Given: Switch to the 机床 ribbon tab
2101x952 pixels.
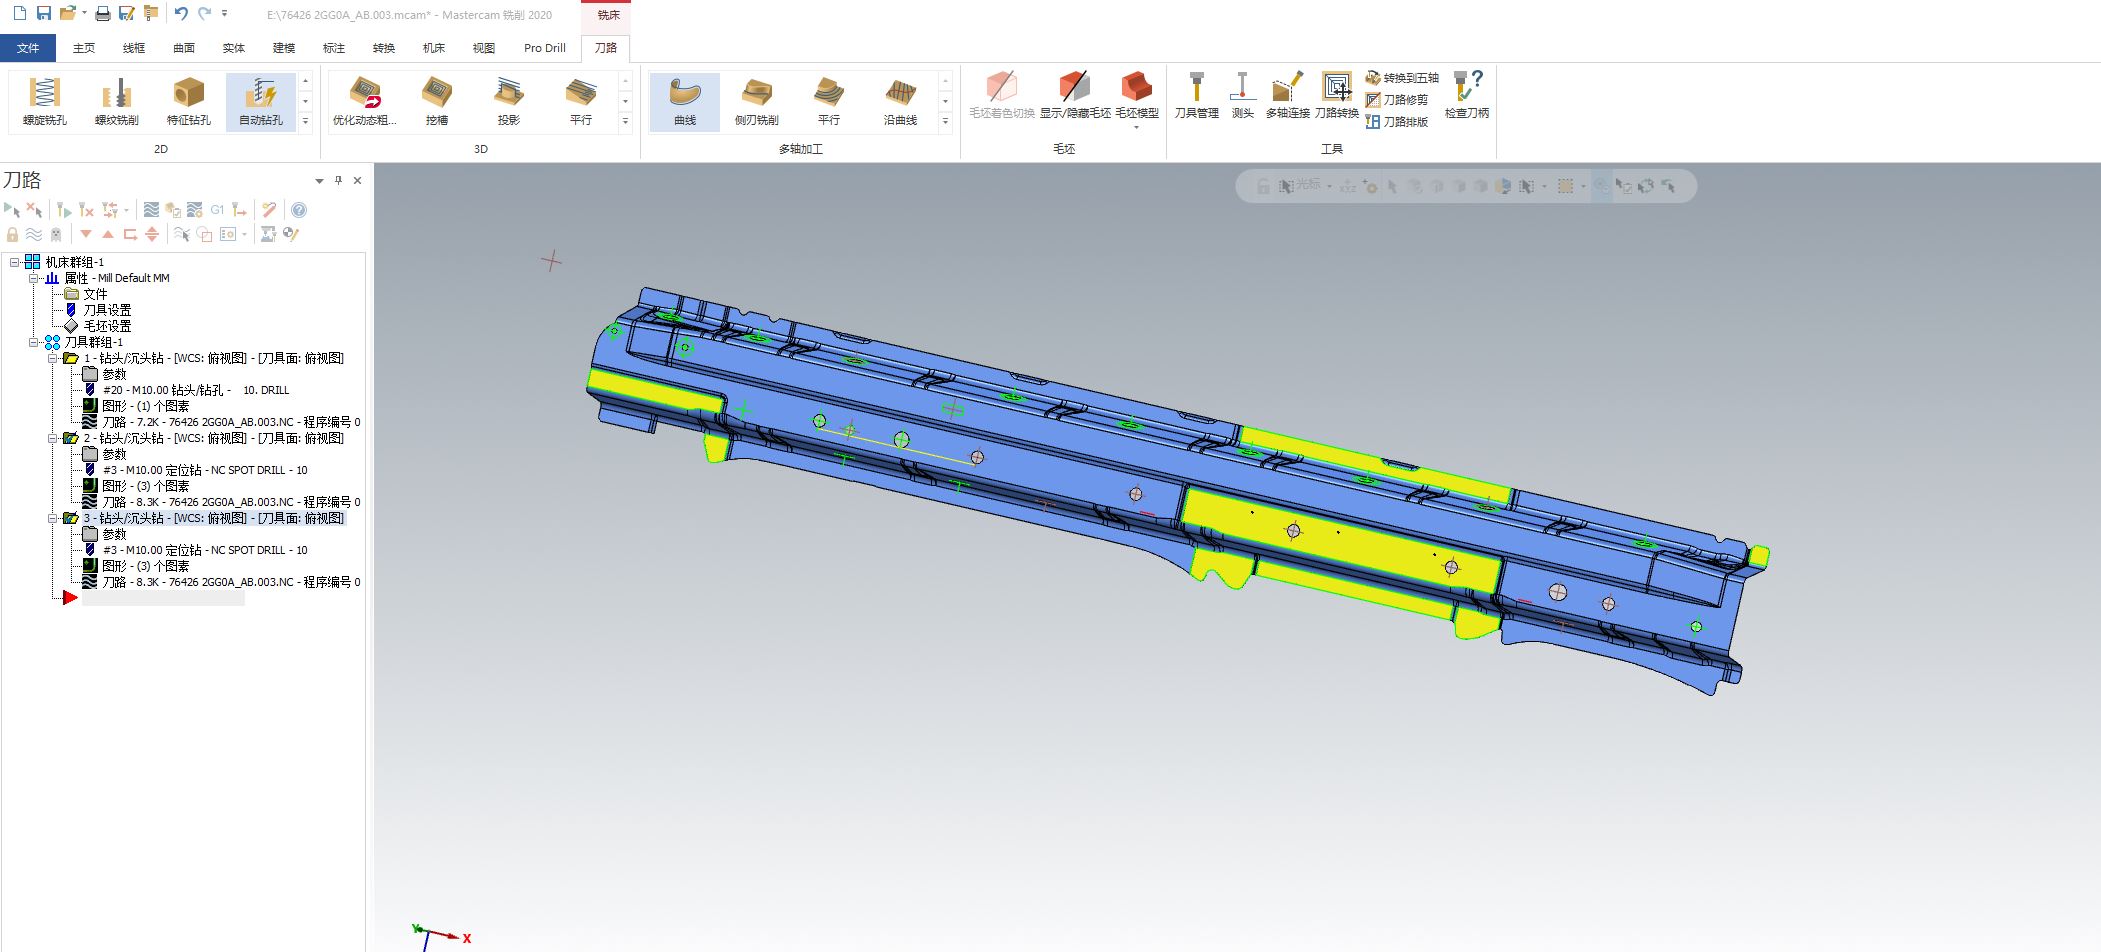Looking at the screenshot, I should pos(434,48).
